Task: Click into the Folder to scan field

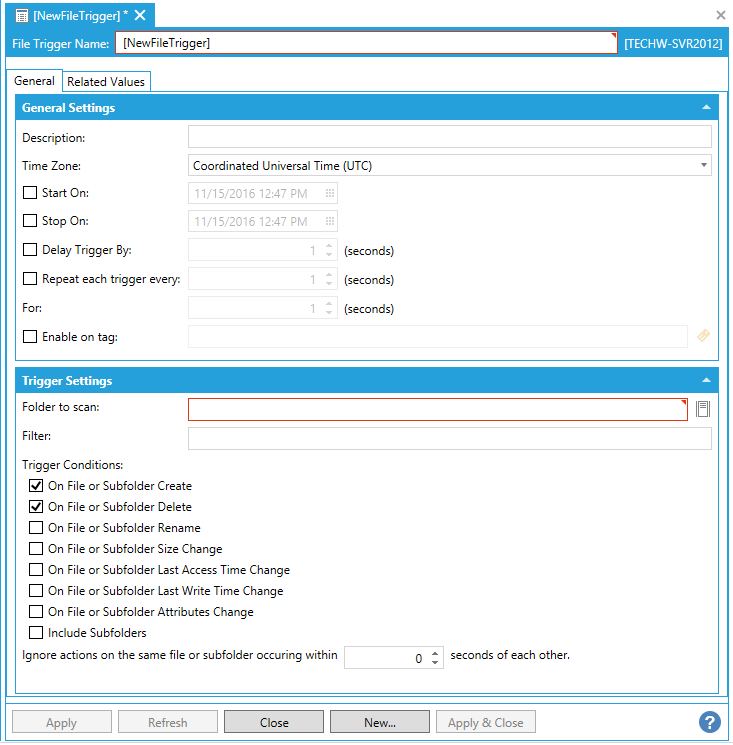Action: pos(437,409)
